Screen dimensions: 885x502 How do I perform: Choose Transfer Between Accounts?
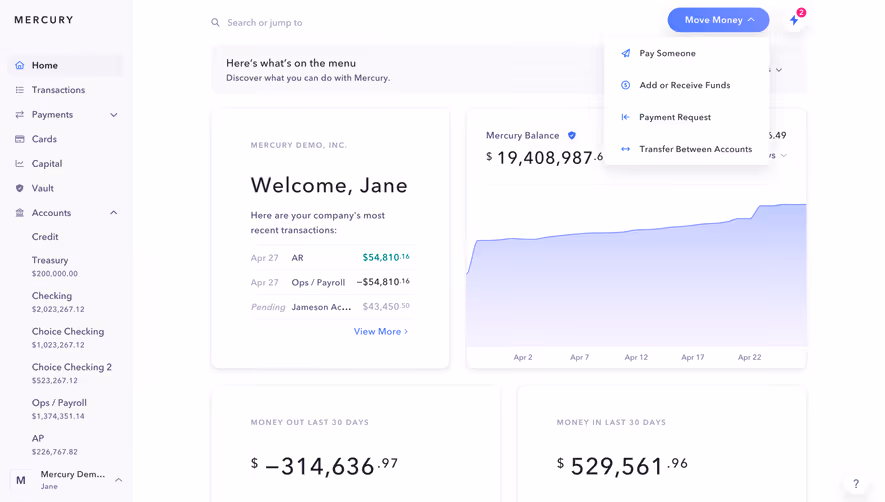(x=686, y=149)
